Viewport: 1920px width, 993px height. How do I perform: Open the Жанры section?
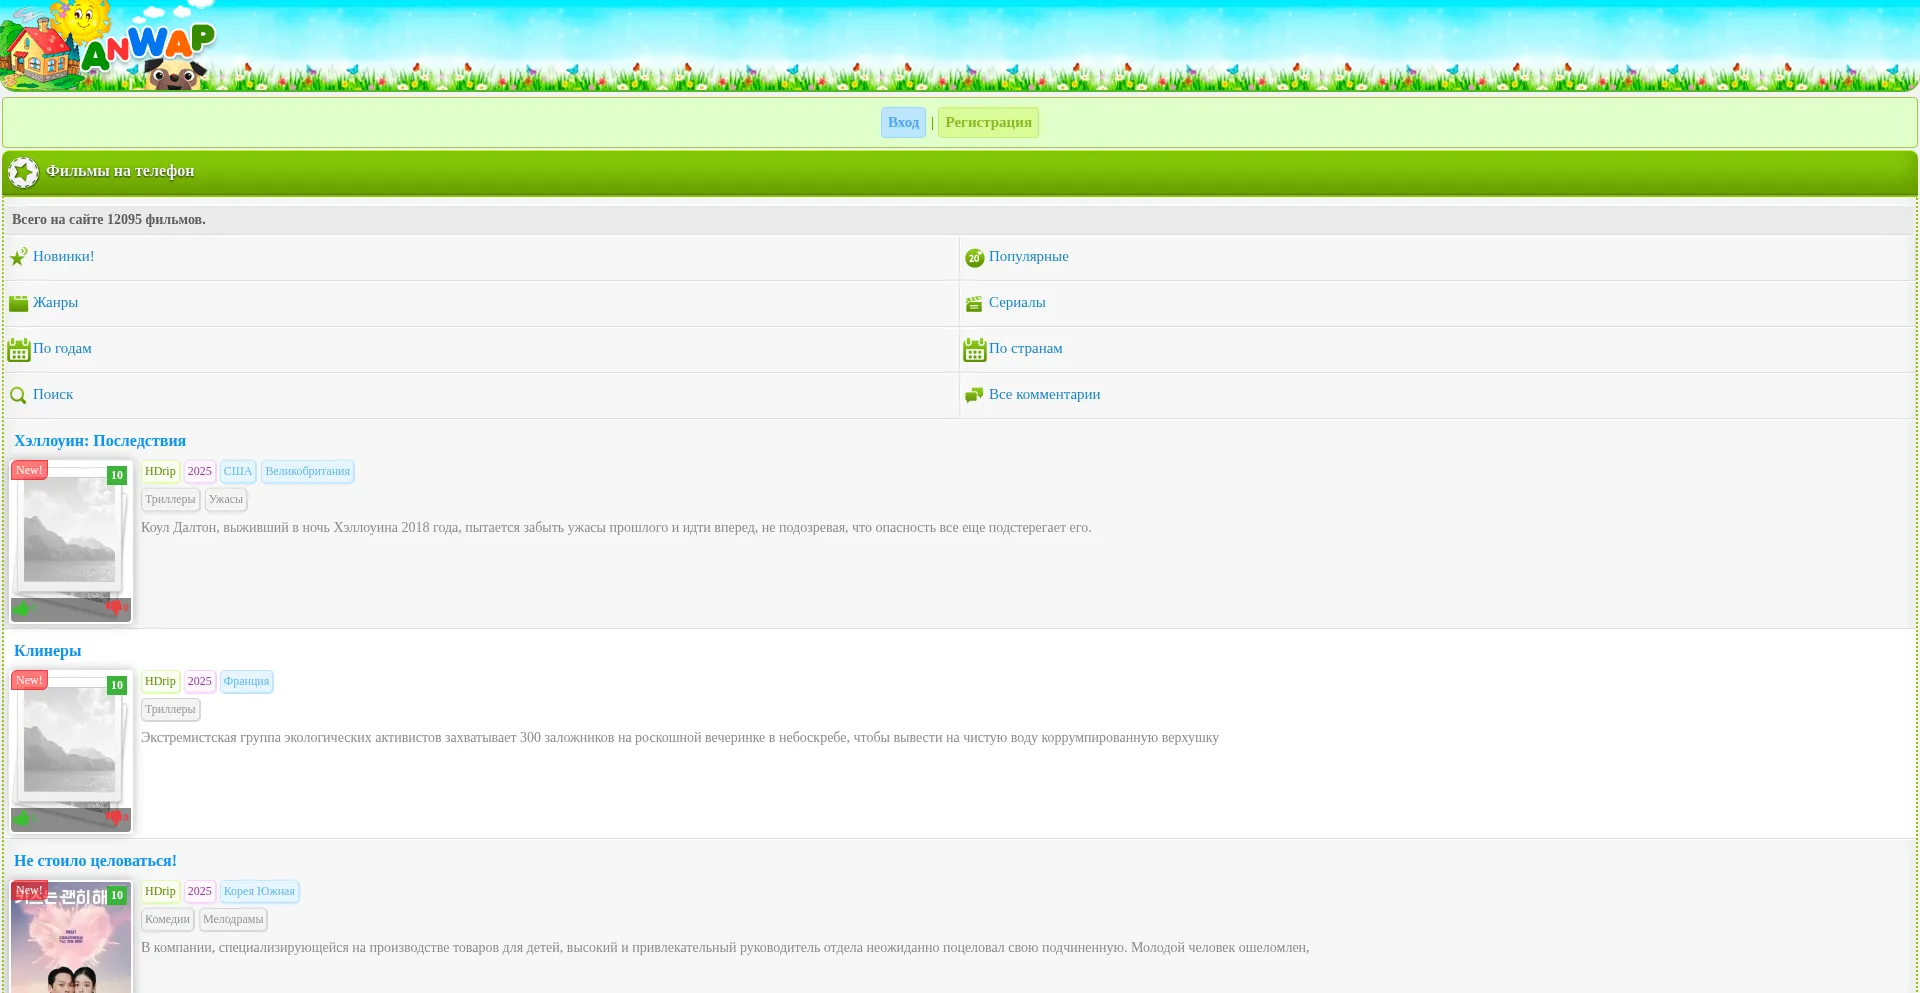point(55,303)
